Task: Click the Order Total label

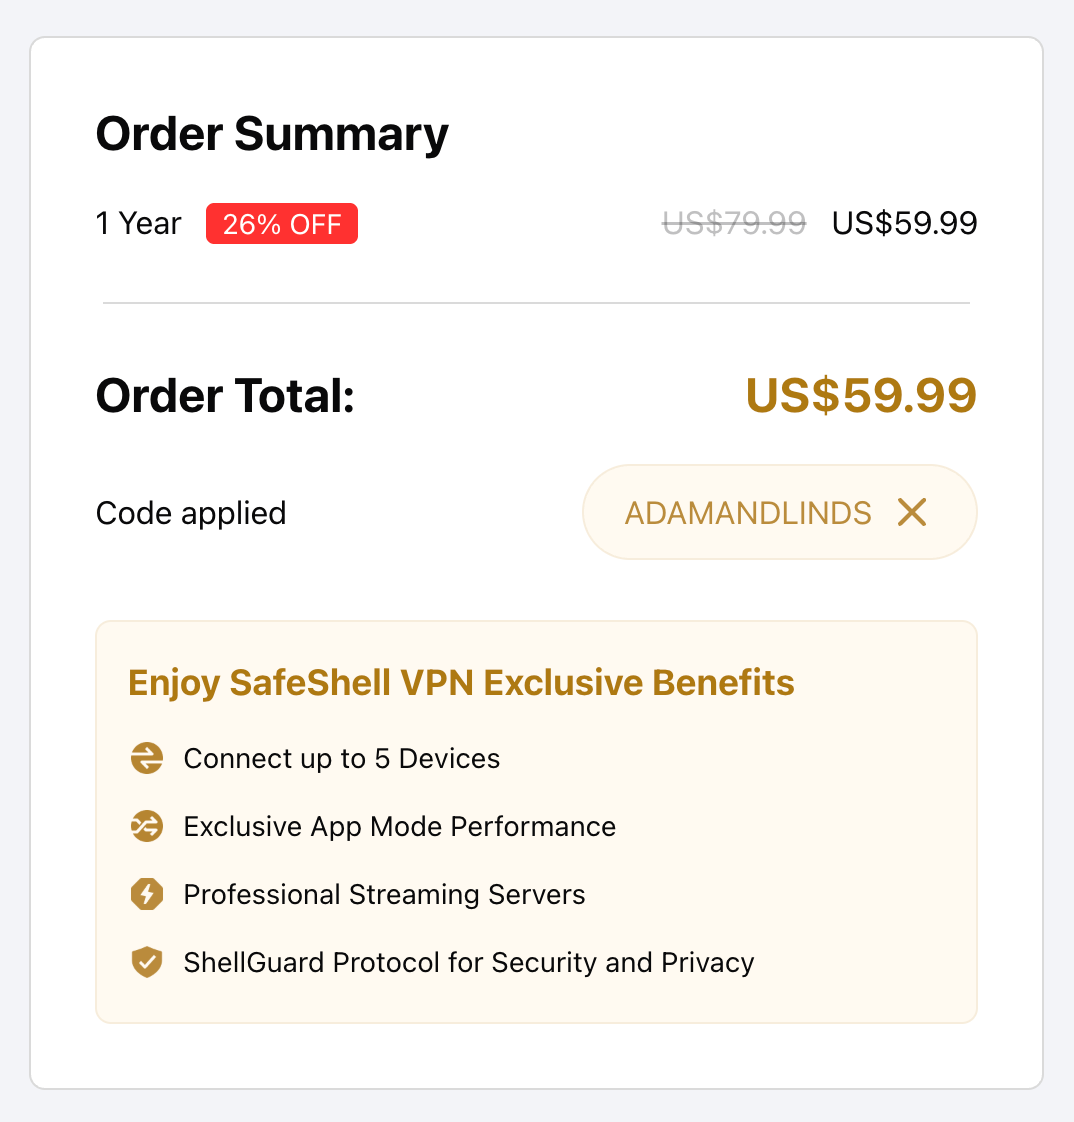Action: tap(225, 396)
